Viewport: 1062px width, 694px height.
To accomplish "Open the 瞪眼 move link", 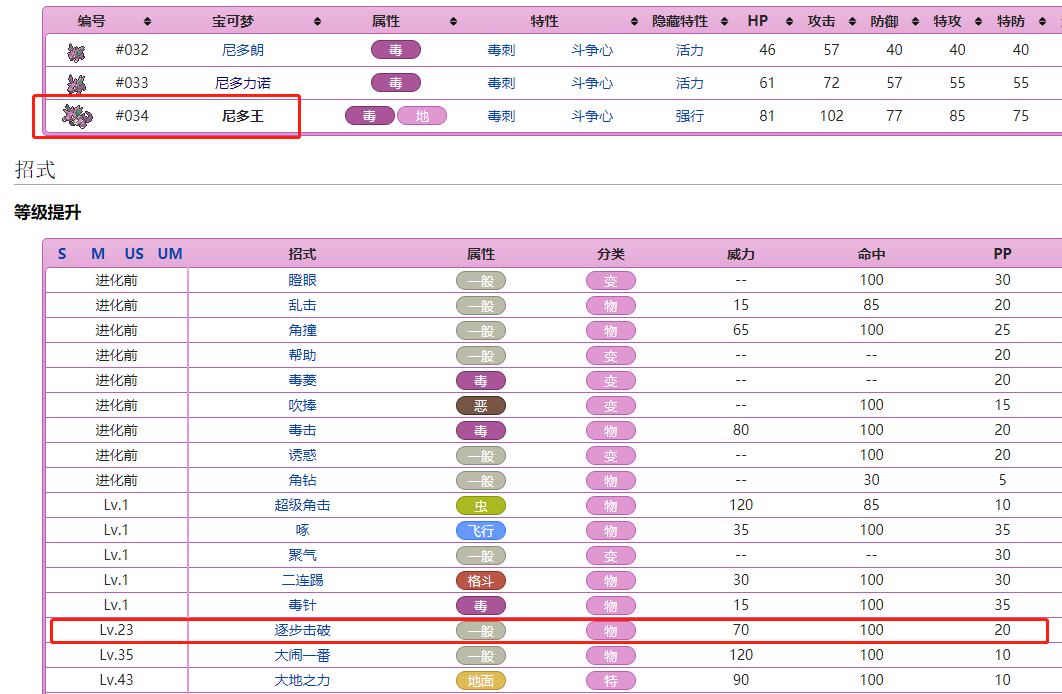I will pos(302,280).
